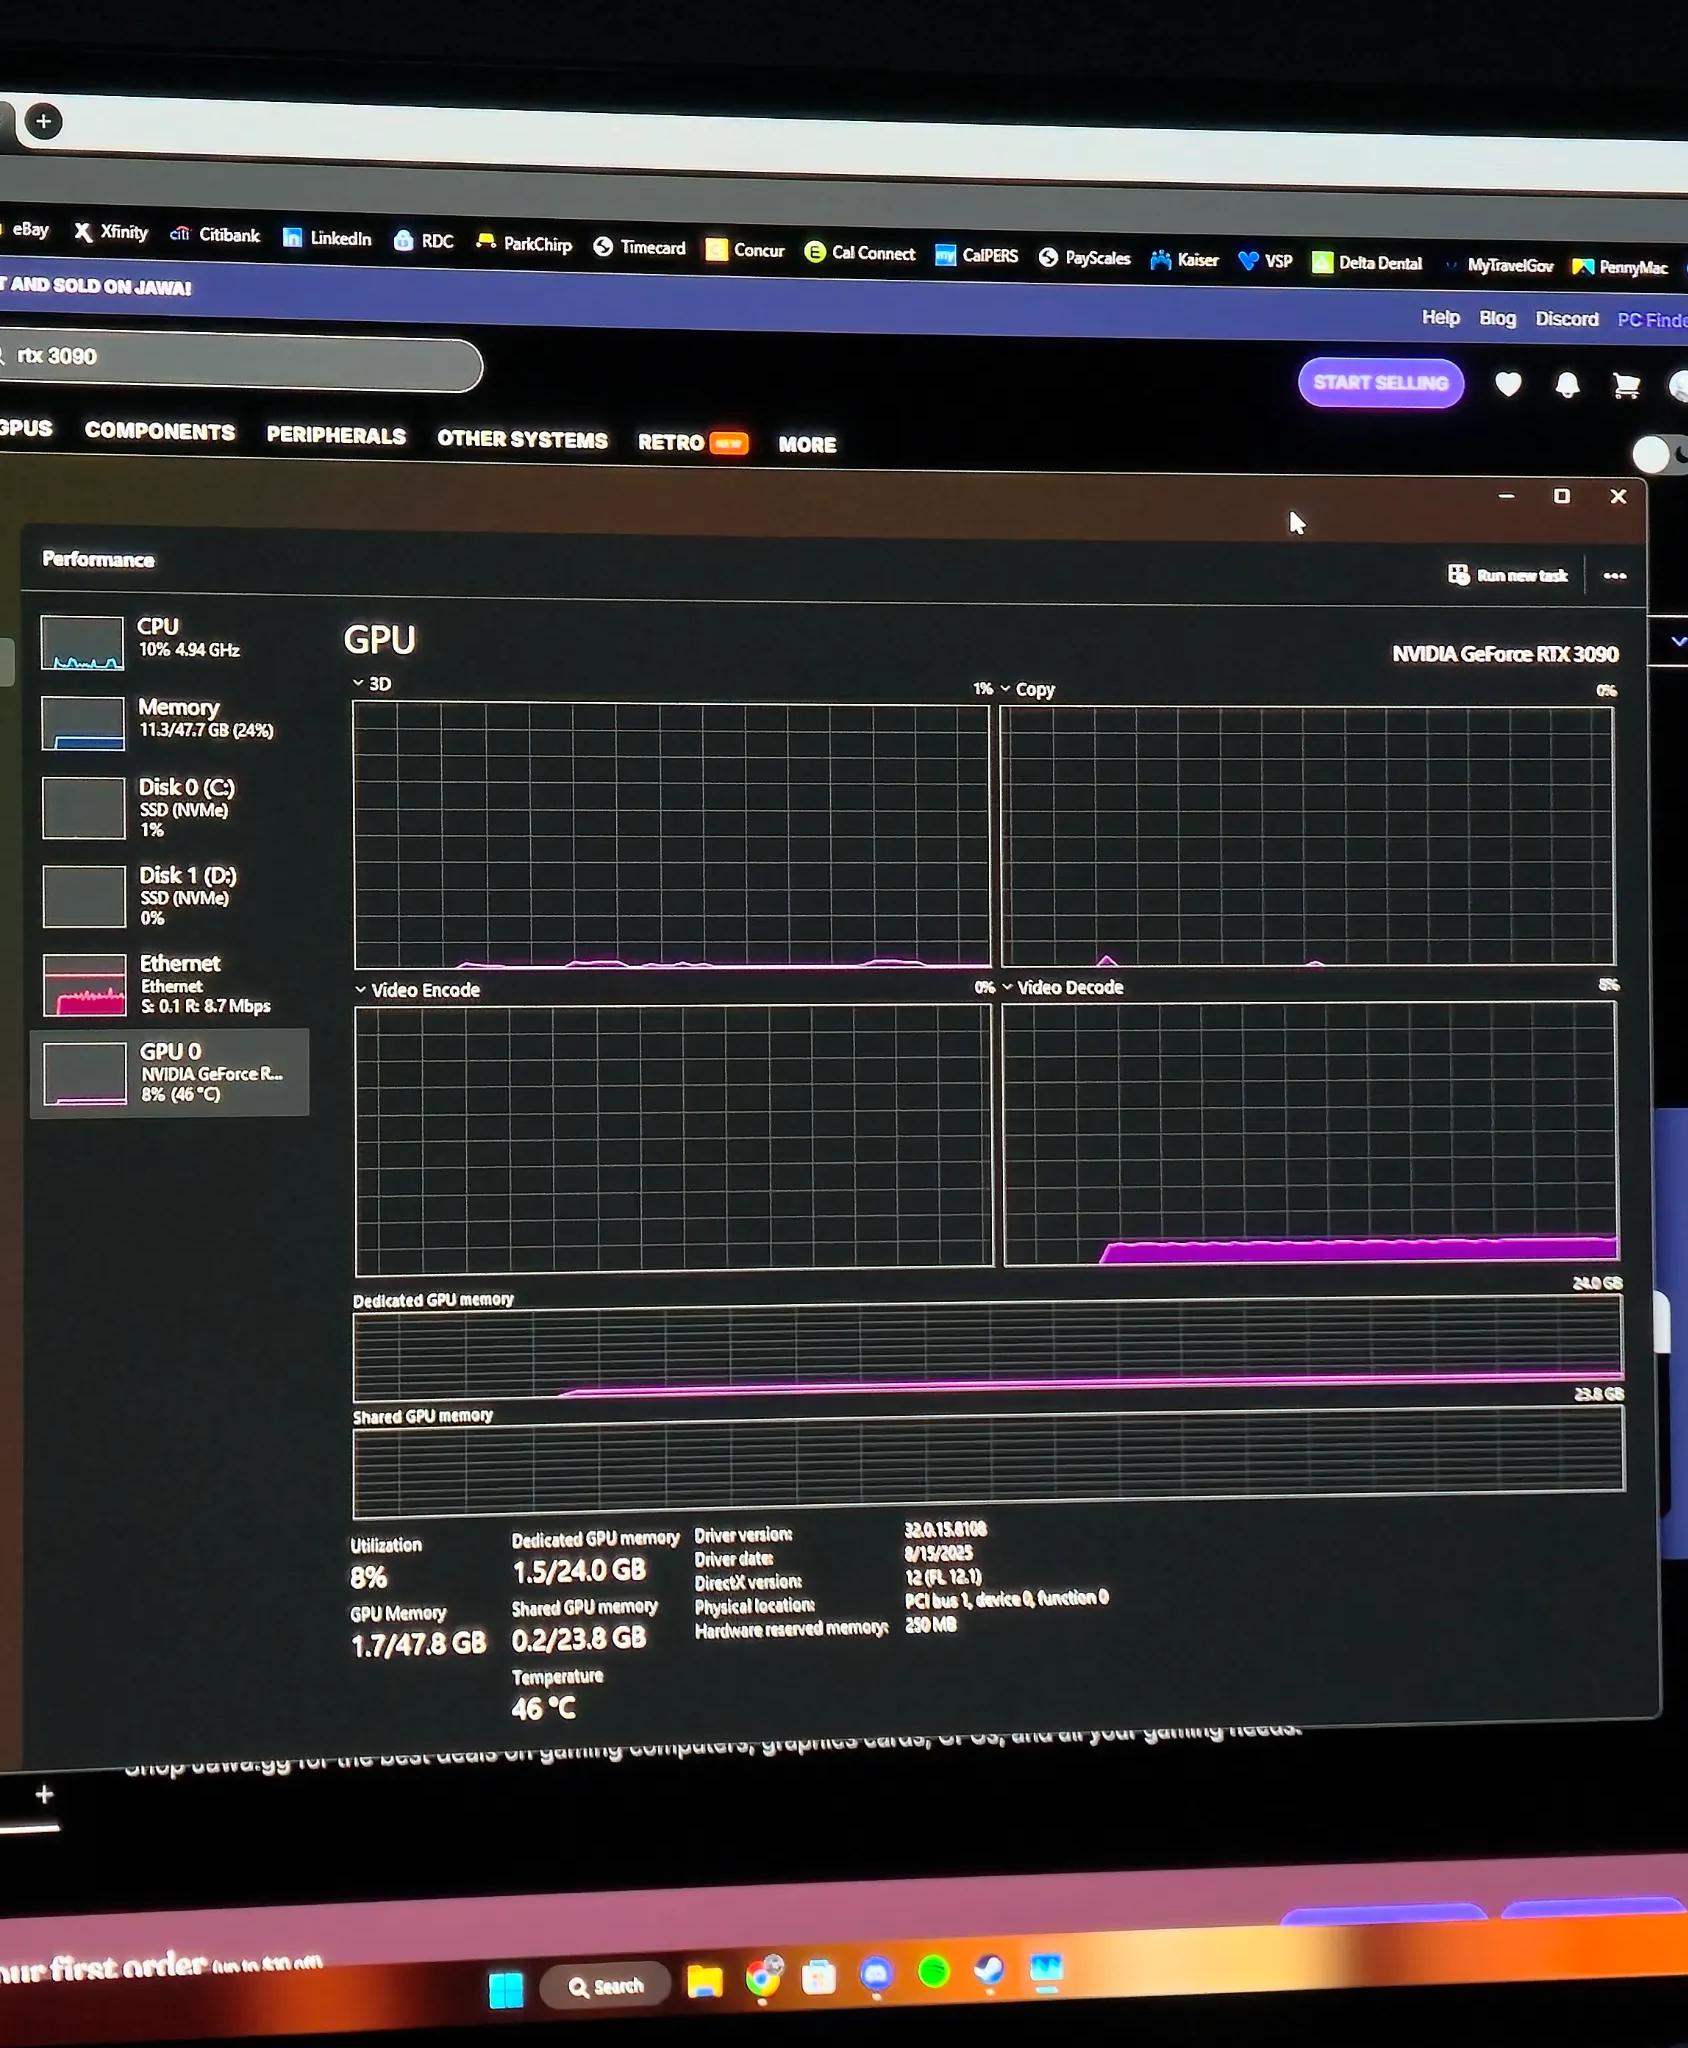Click the Help link on Jawa
This screenshot has height=2048, width=1688.
pyautogui.click(x=1441, y=317)
